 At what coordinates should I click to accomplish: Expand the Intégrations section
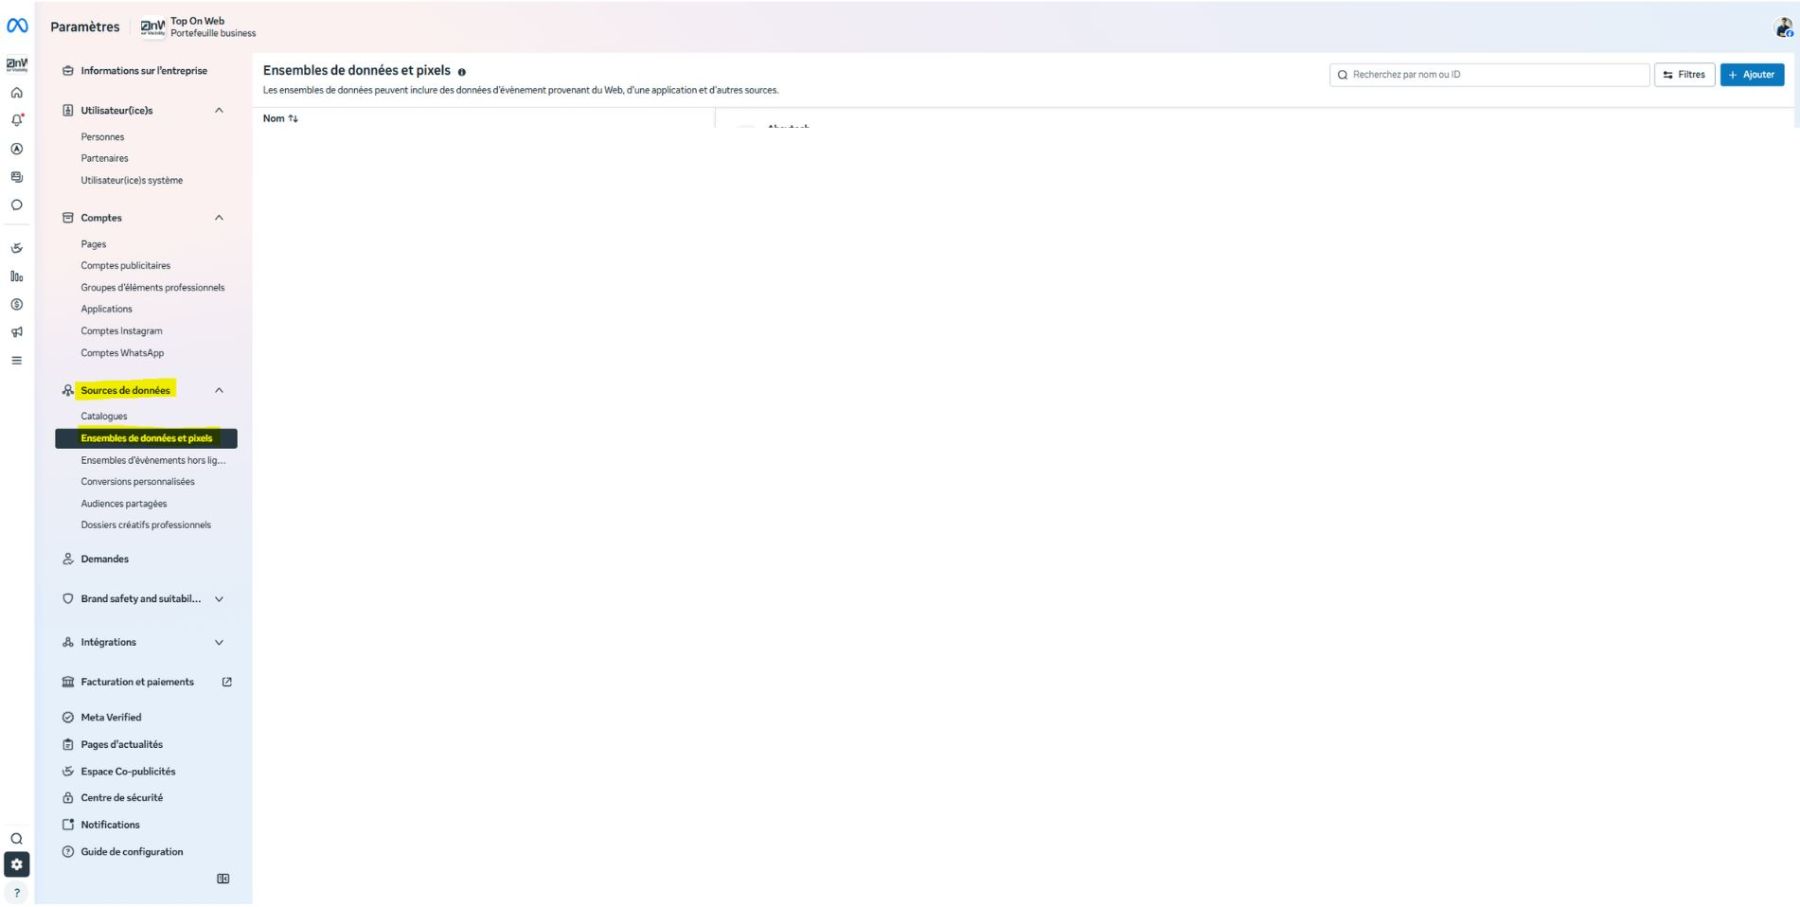pos(219,643)
